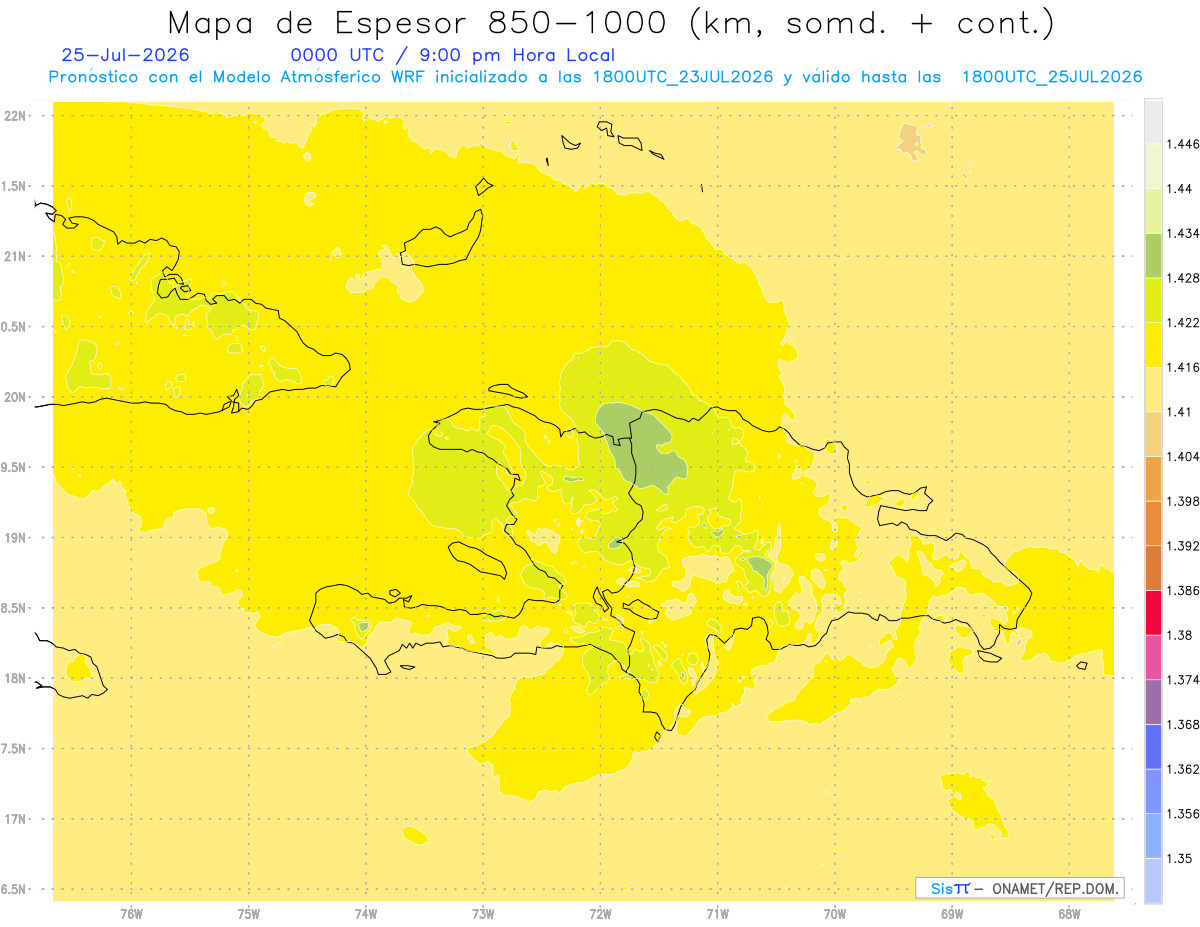1200x927 pixels.
Task: Click the latitude label "21N"
Action: [x=14, y=257]
